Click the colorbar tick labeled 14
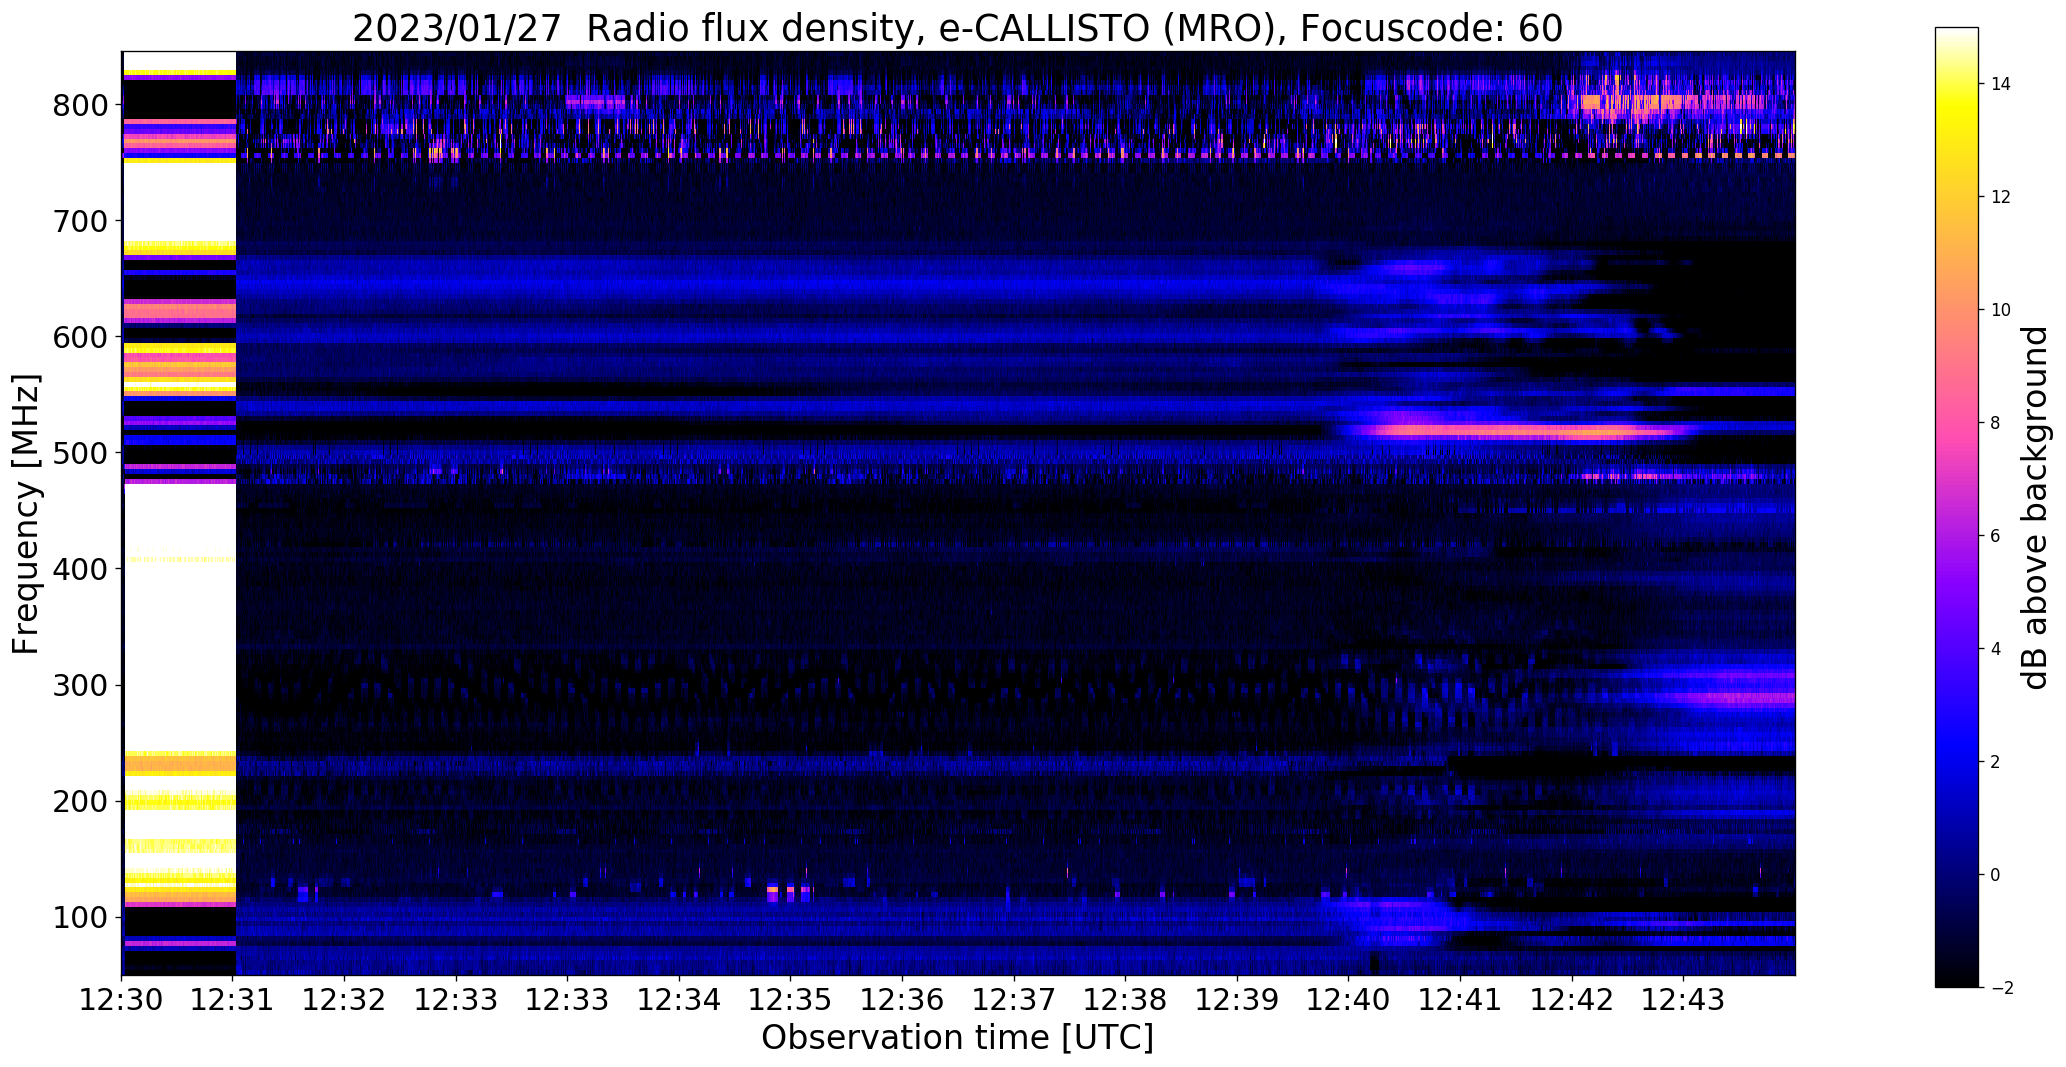This screenshot has height=1067, width=2066. coord(2000,84)
